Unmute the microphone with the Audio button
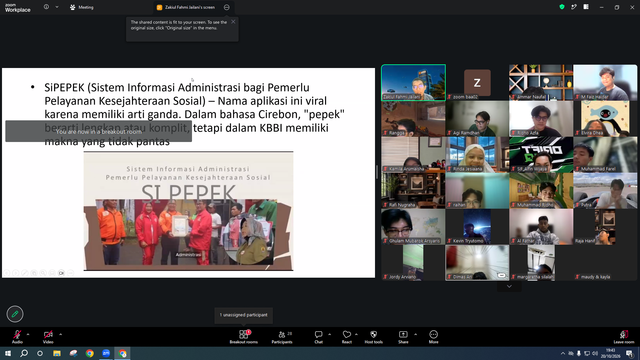640x360 pixels. pyautogui.click(x=17, y=336)
